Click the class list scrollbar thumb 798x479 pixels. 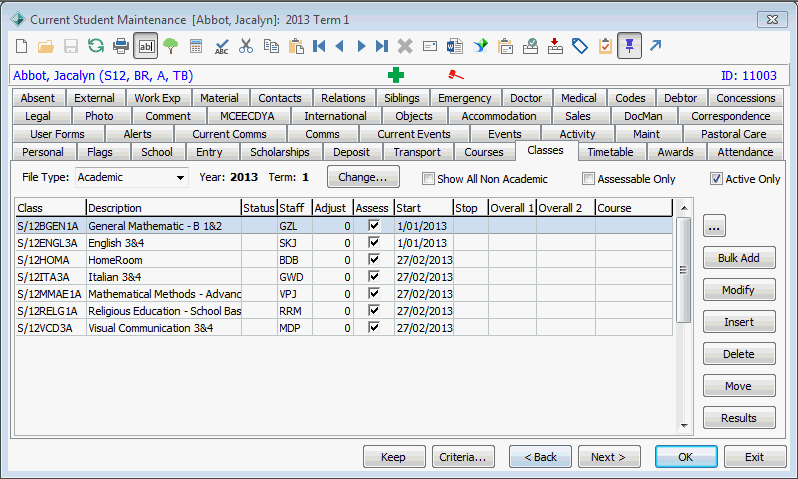click(683, 270)
